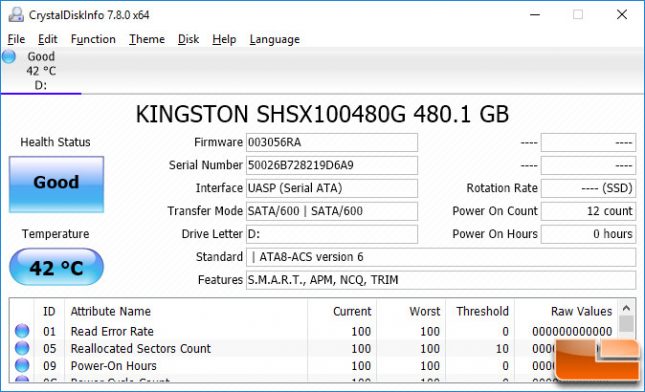
Task: Click the Current column header
Action: tap(342, 311)
